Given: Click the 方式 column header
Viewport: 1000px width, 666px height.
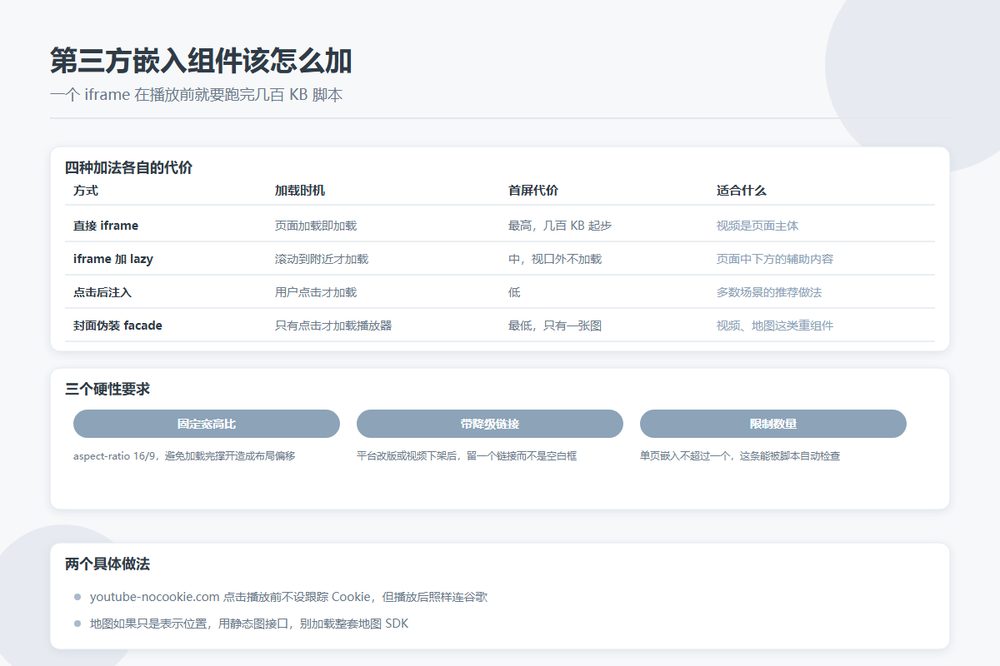Looking at the screenshot, I should click(85, 190).
